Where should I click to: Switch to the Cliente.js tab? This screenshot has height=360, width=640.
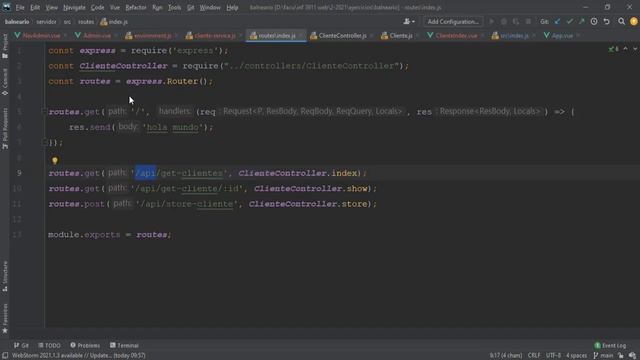[400, 36]
